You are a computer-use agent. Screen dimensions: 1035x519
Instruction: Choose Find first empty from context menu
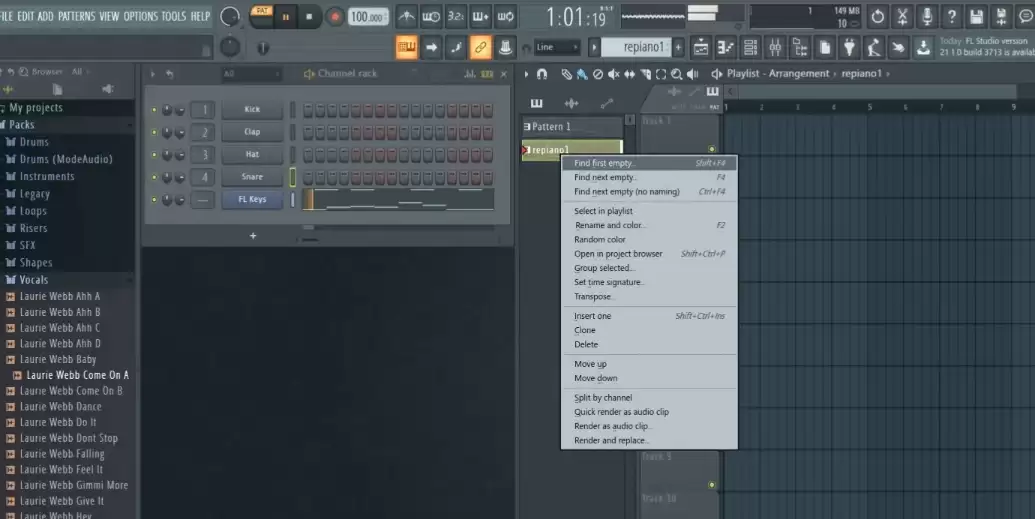(649, 163)
